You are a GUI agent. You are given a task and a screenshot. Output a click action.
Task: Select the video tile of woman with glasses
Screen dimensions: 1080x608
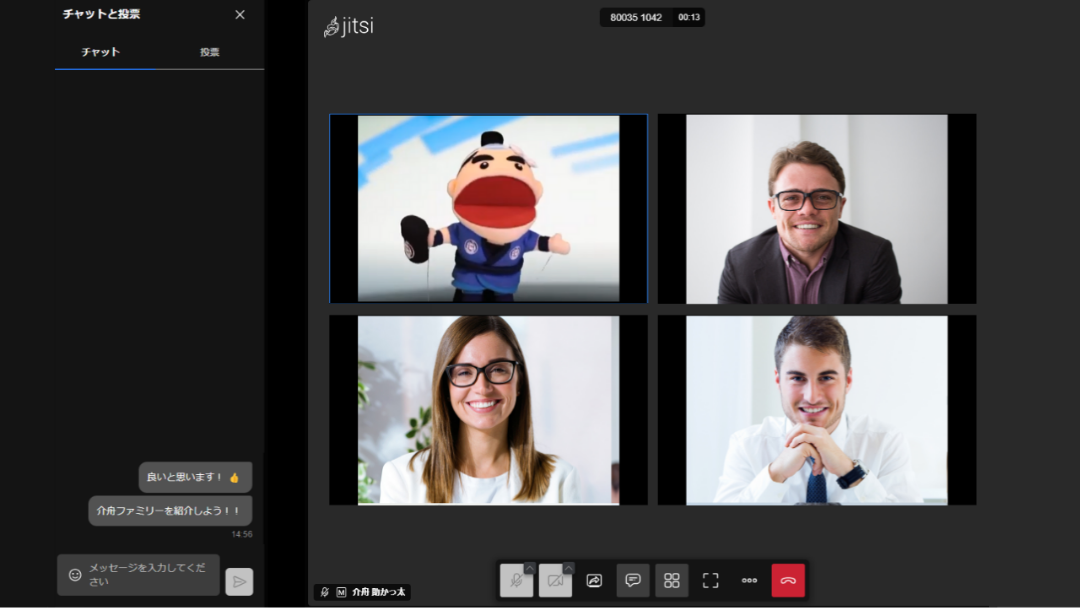click(488, 410)
